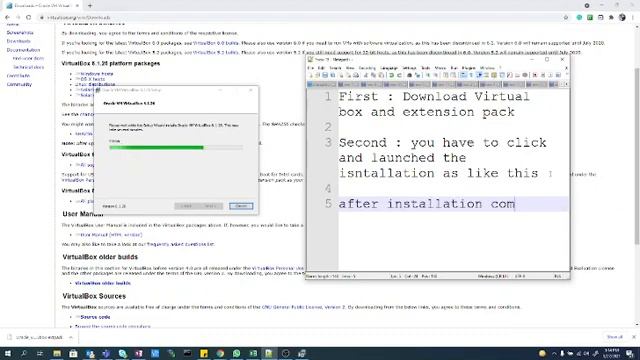Click Notepad++ Print toolbar icon
Viewport: 640px width, 360px height.
point(356,76)
